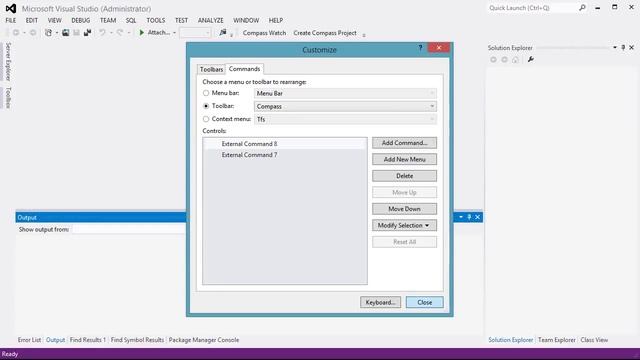
Task: Click the Quick Launch search magnifier icon
Action: pyautogui.click(x=582, y=8)
